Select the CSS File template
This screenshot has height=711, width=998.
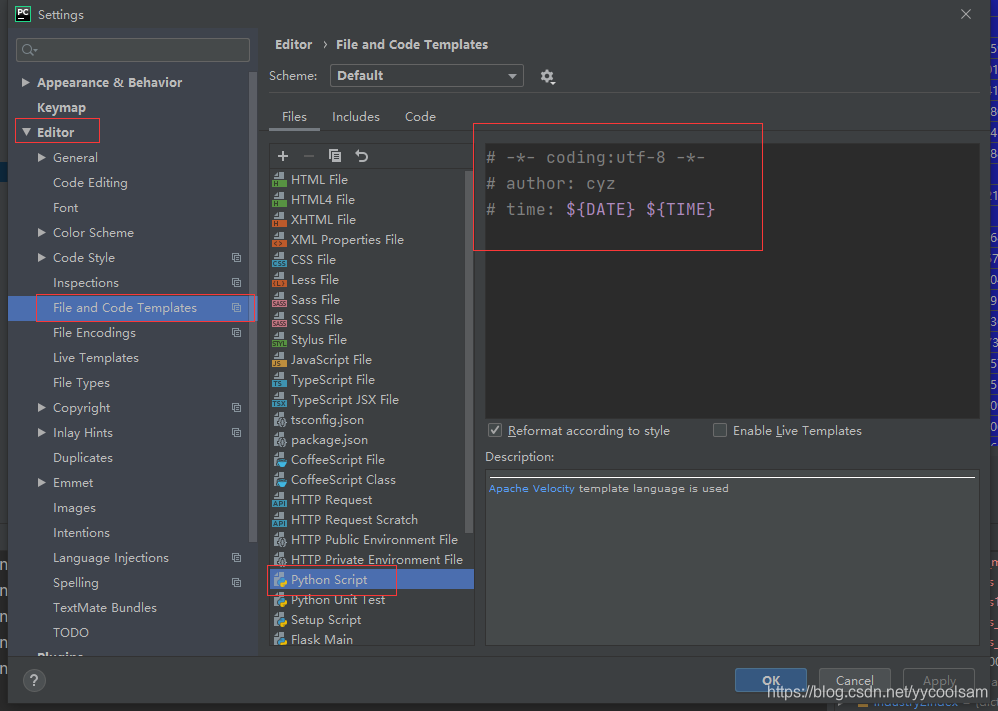point(372,260)
